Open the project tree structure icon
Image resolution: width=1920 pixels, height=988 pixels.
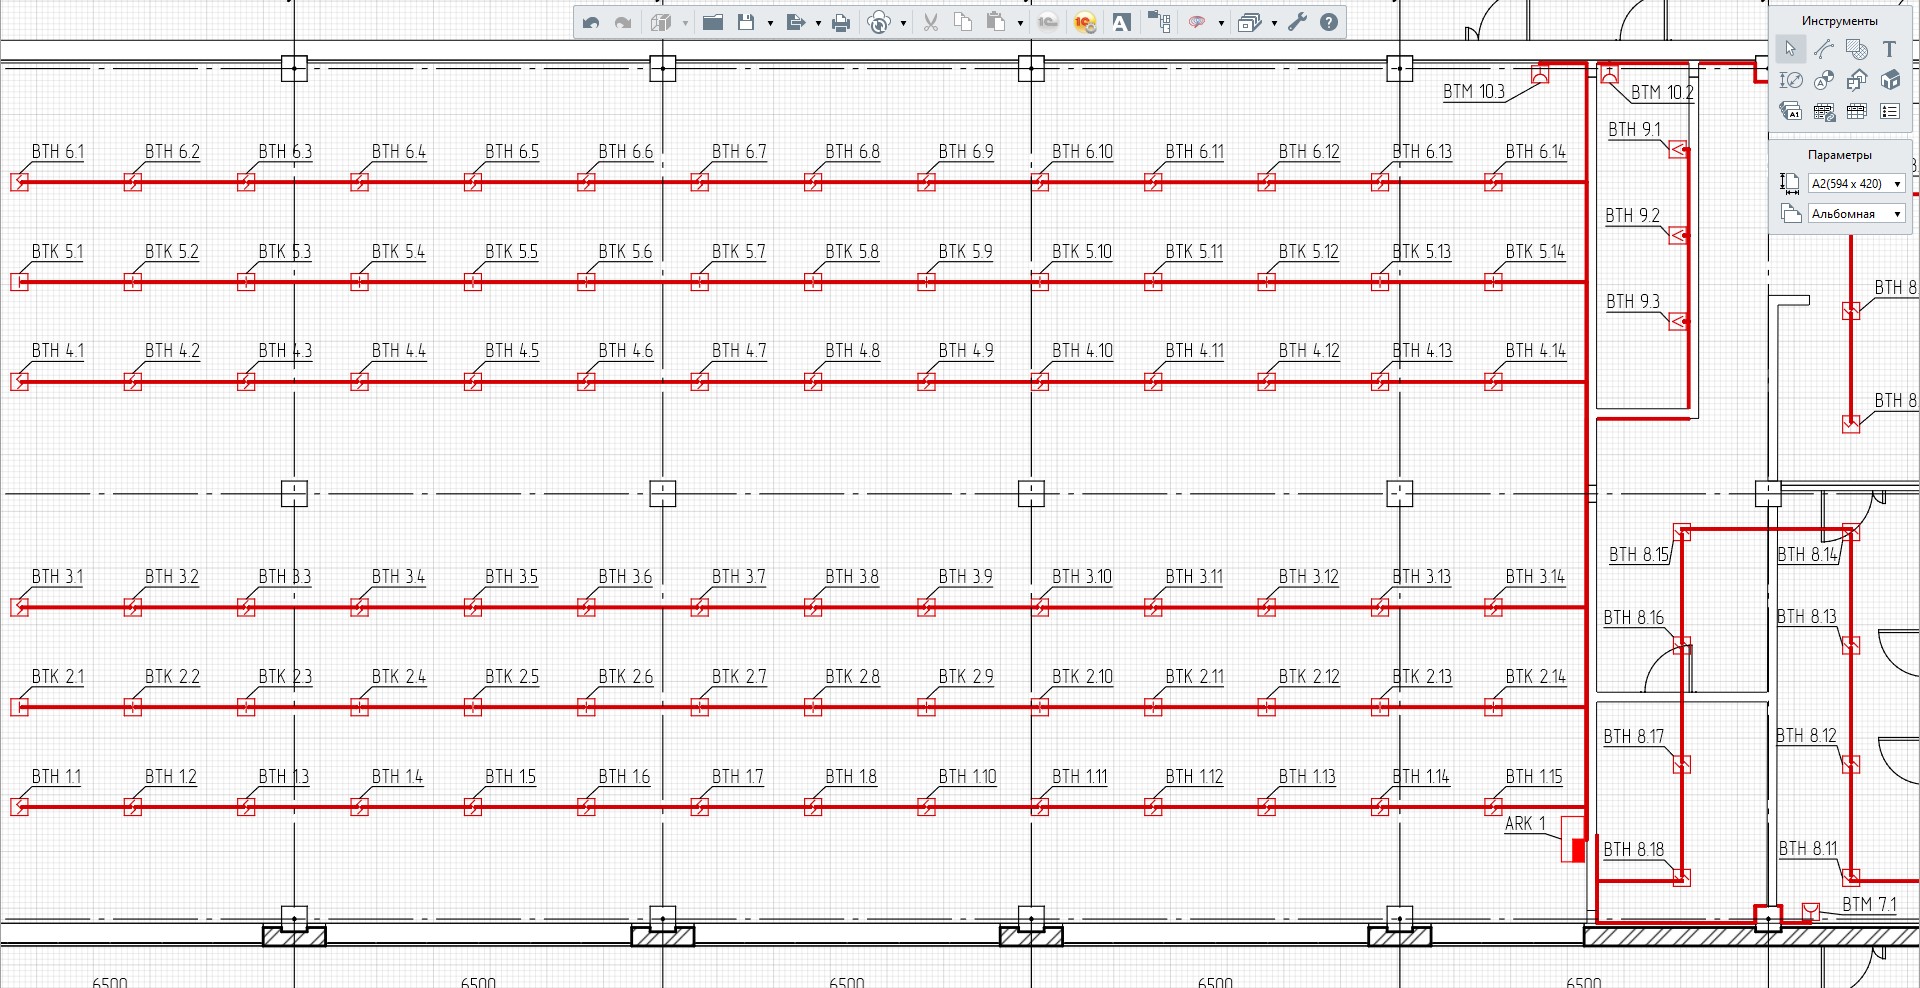click(x=1159, y=22)
